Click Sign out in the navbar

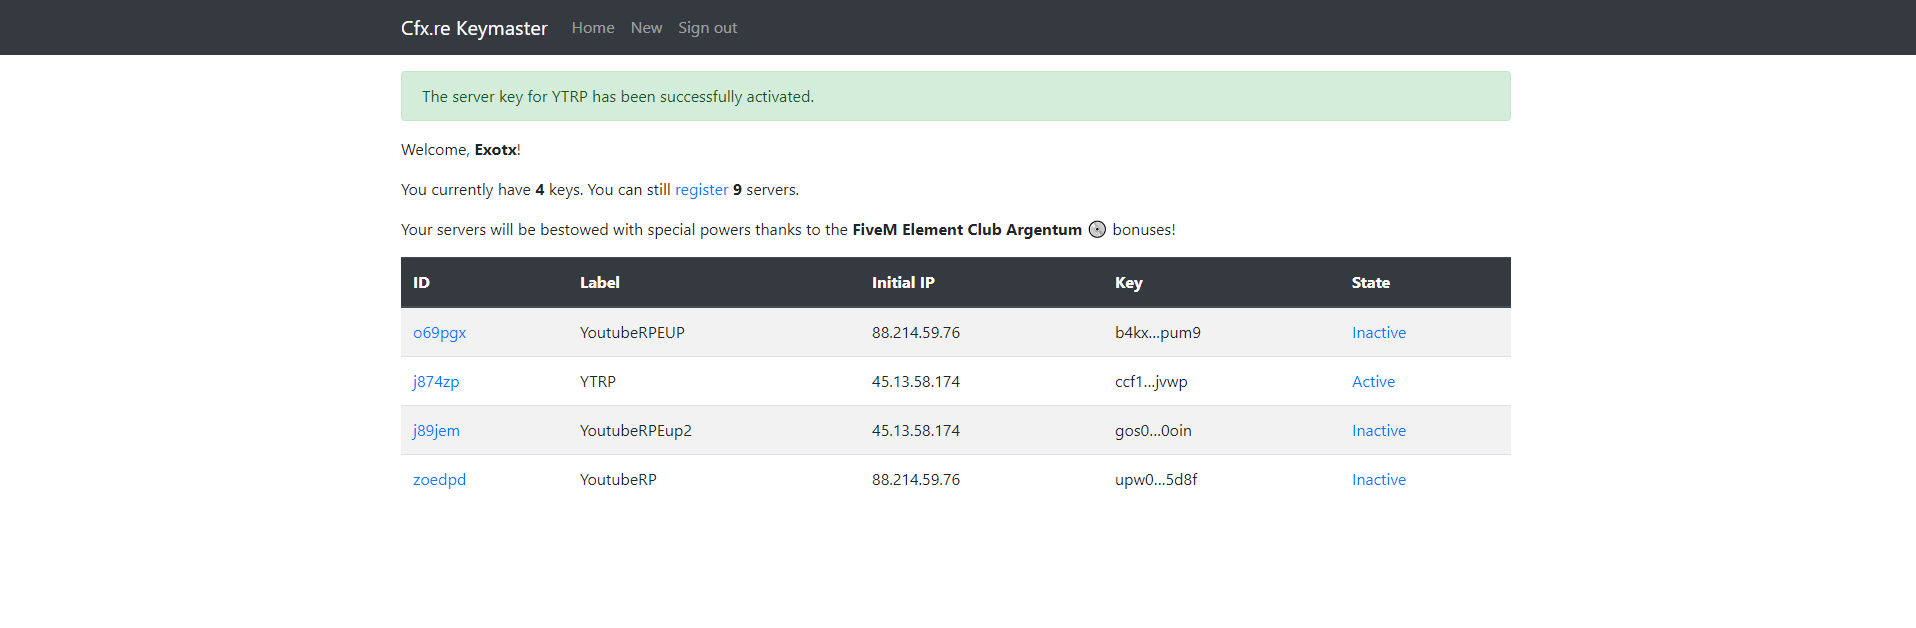coord(707,28)
